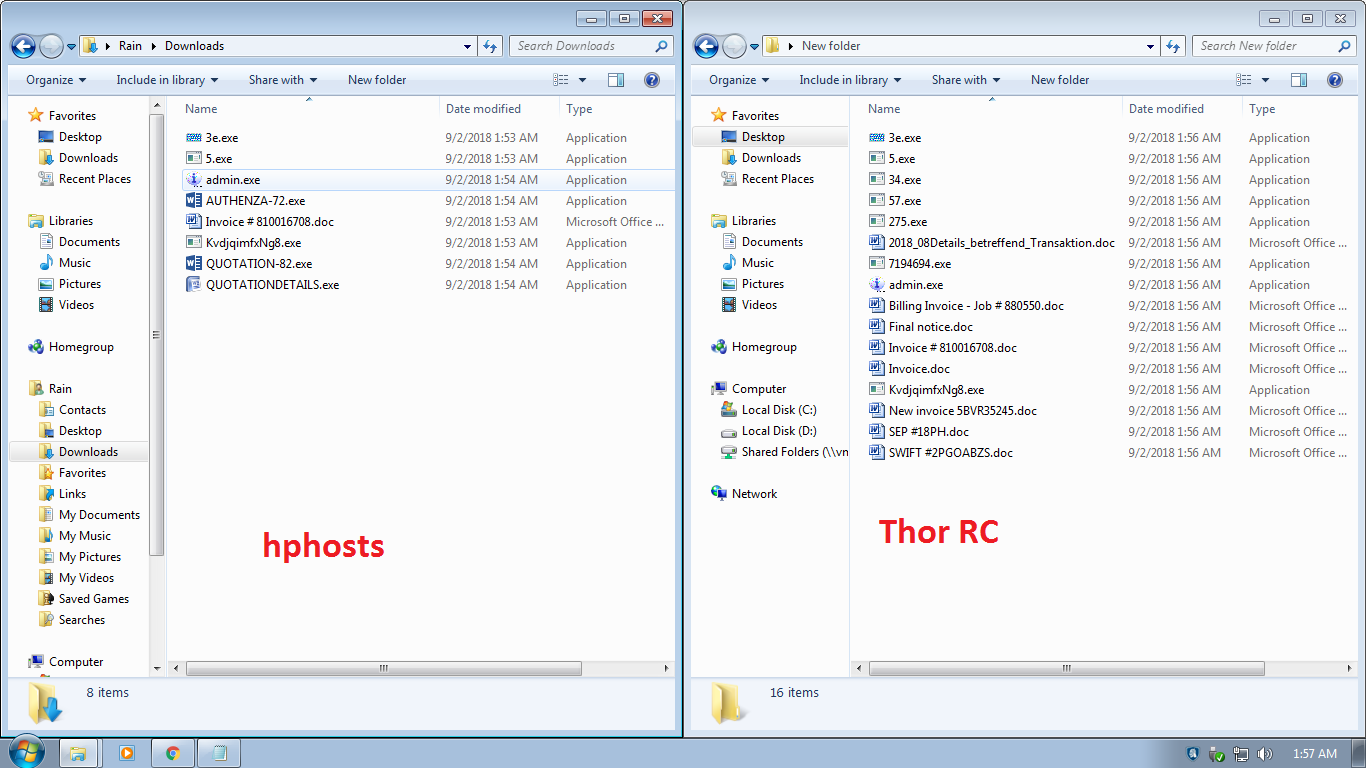Click the horizontal scrollbar in New folder list
This screenshot has height=768, width=1366.
1066,668
